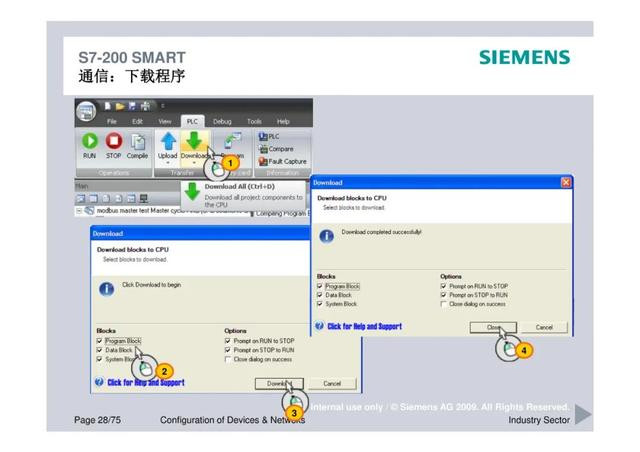Screen dimensions: 640x452
Task: Open the Edit ribbon tab
Action: (x=137, y=121)
